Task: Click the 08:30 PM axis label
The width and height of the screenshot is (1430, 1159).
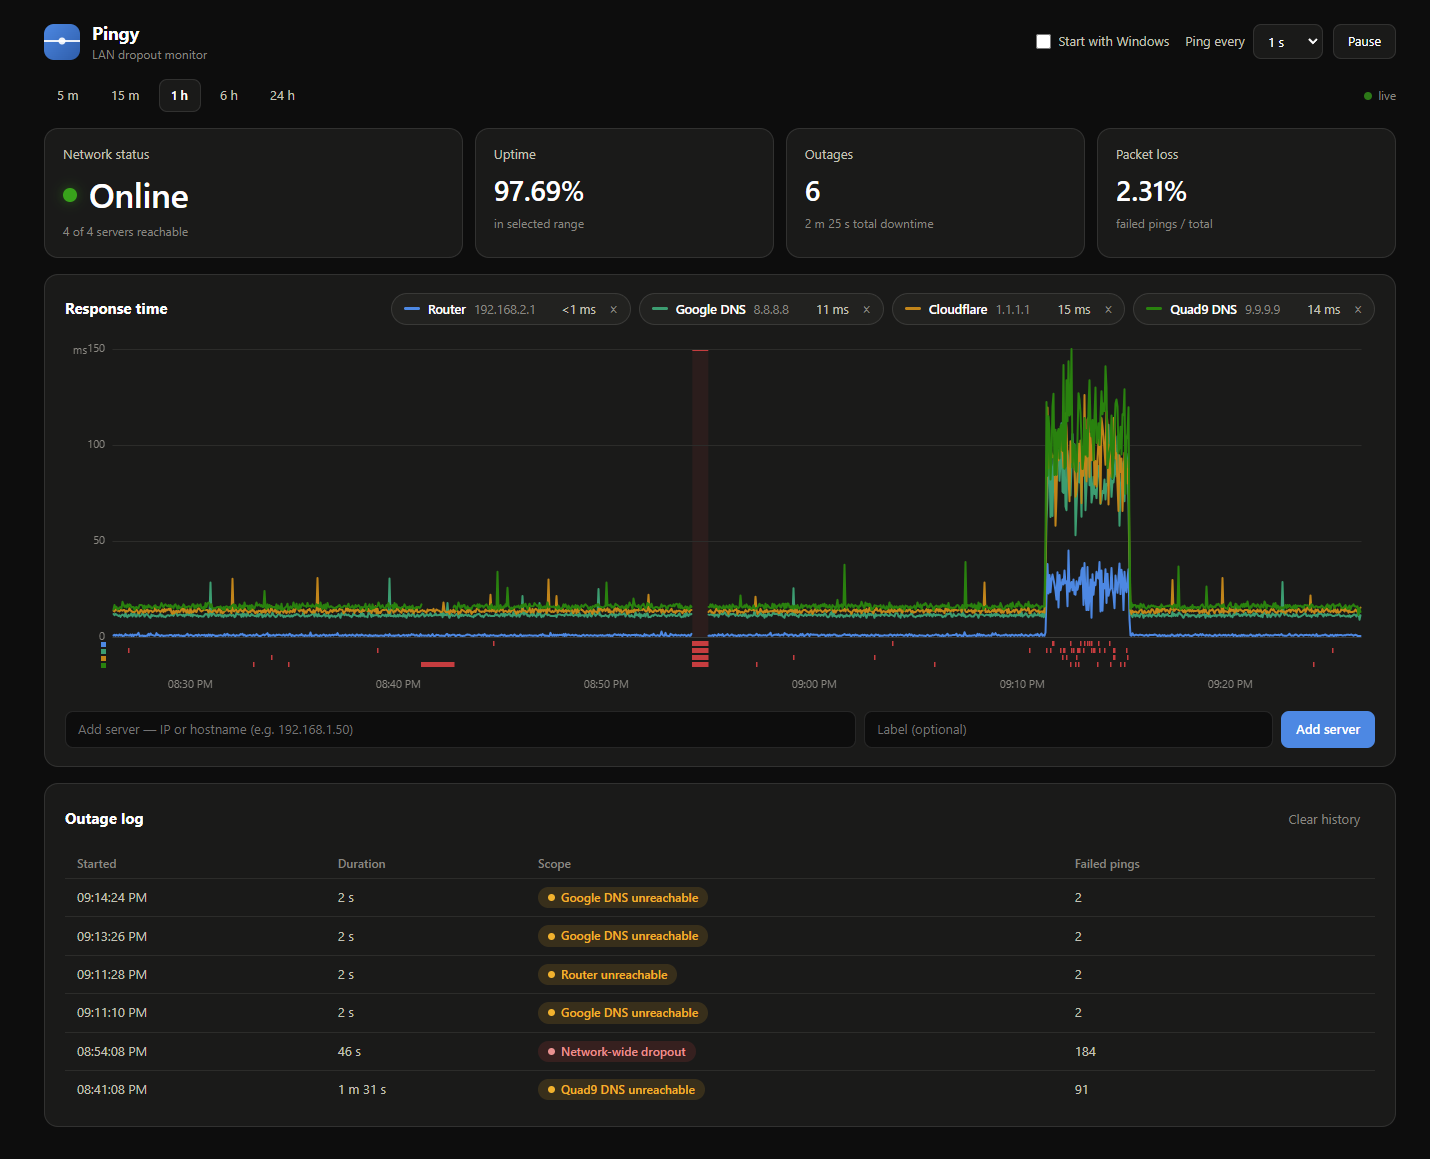Action: 190,684
